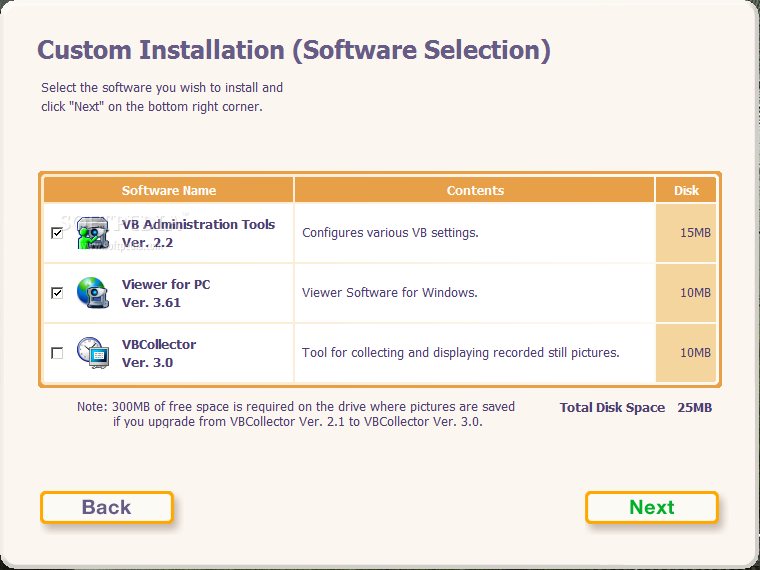This screenshot has width=760, height=570.
Task: Select the Viewer for PC Ver. 3.61 label
Action: tap(166, 293)
